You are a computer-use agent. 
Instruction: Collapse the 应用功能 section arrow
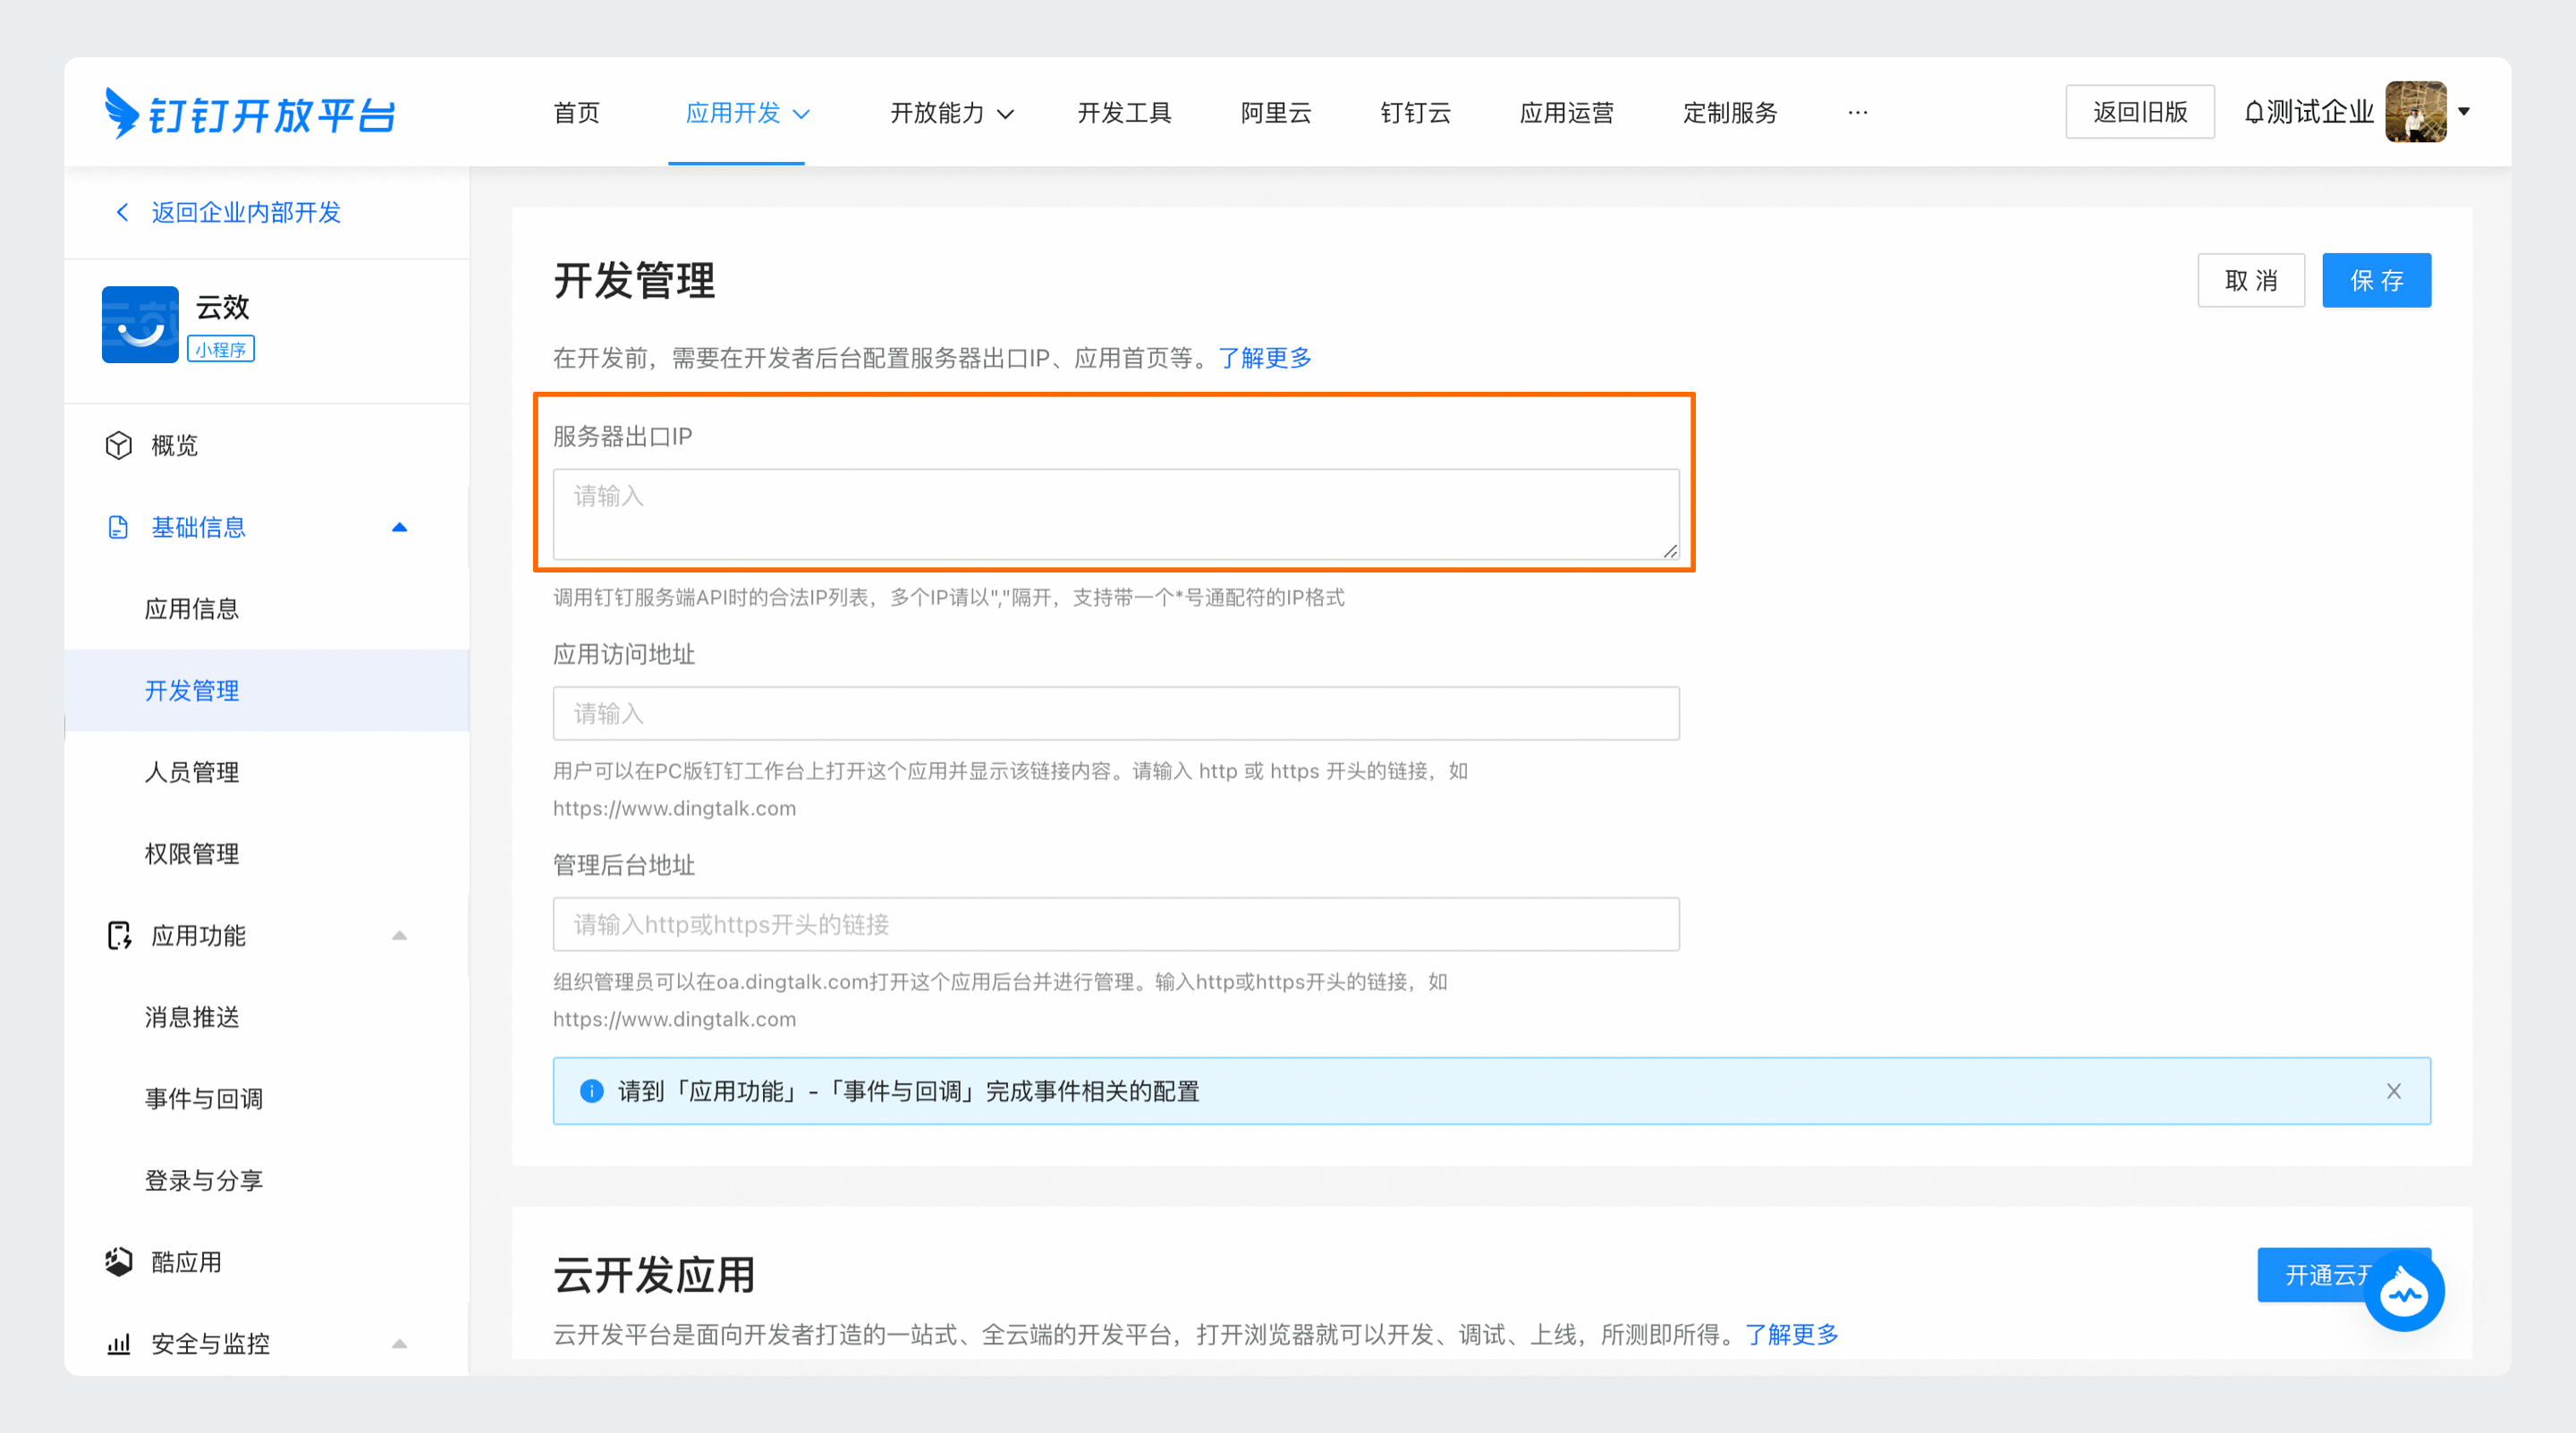400,935
